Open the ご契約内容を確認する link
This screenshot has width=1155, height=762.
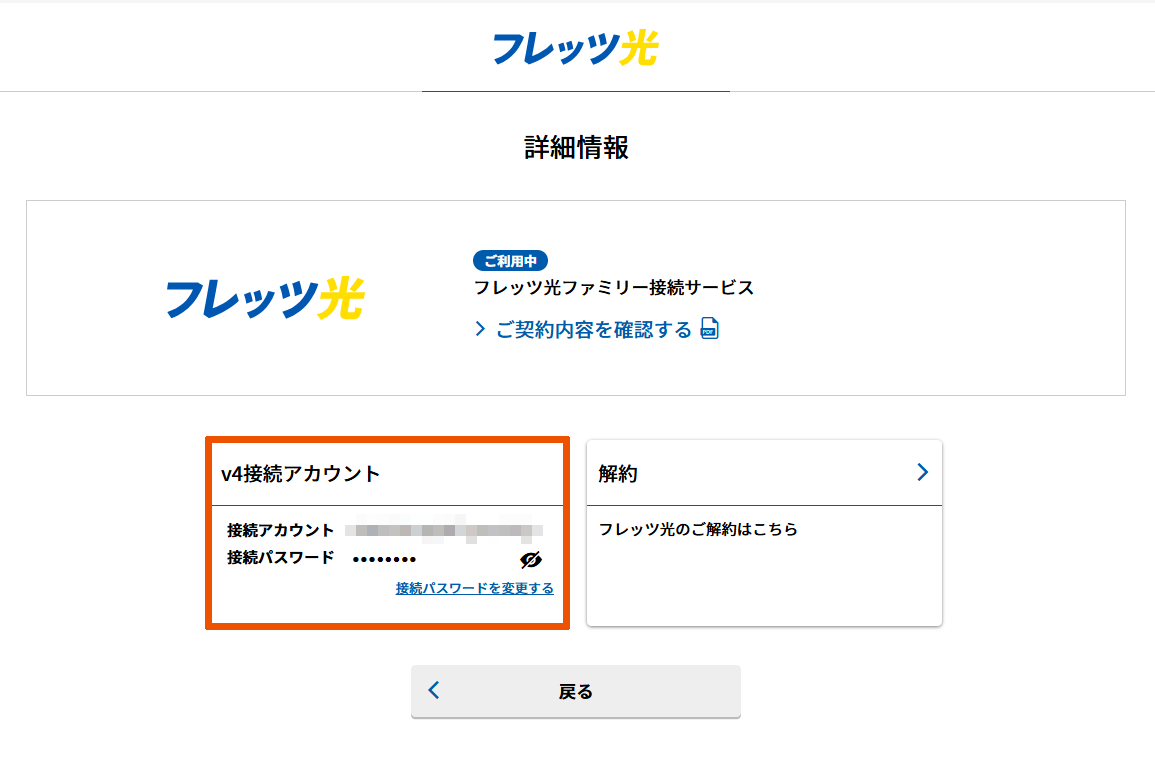593,330
